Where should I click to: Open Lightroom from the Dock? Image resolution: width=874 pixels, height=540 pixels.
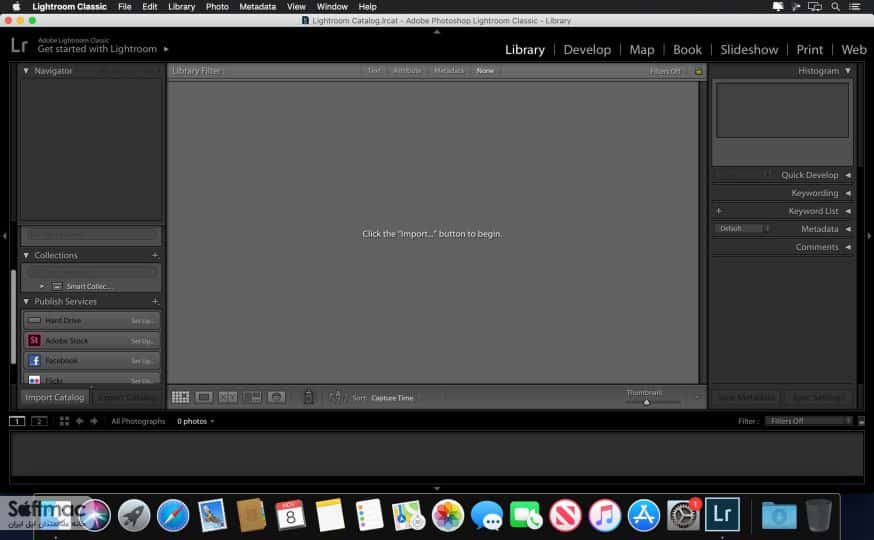[x=722, y=514]
